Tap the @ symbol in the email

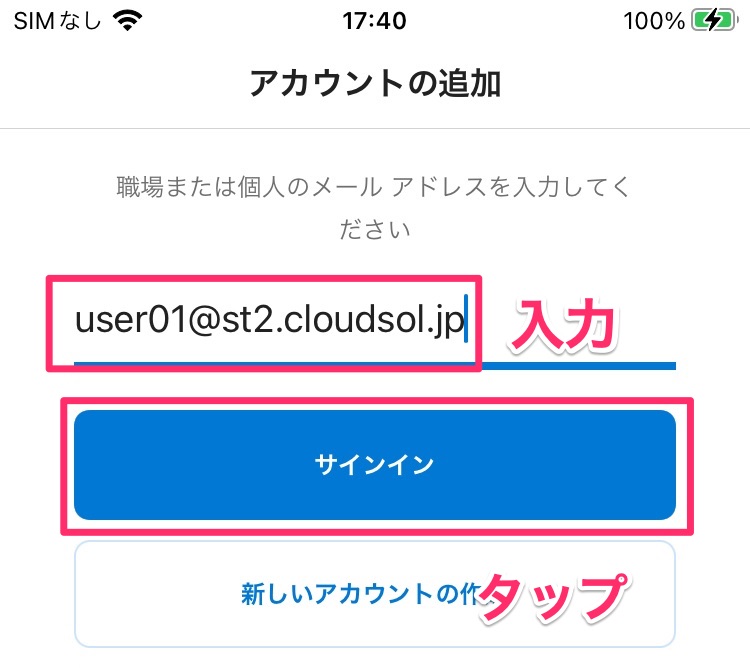point(204,320)
